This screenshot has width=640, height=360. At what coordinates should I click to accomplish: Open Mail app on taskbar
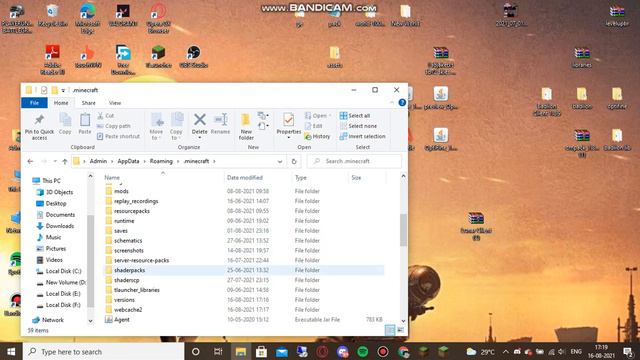[x=282, y=351]
